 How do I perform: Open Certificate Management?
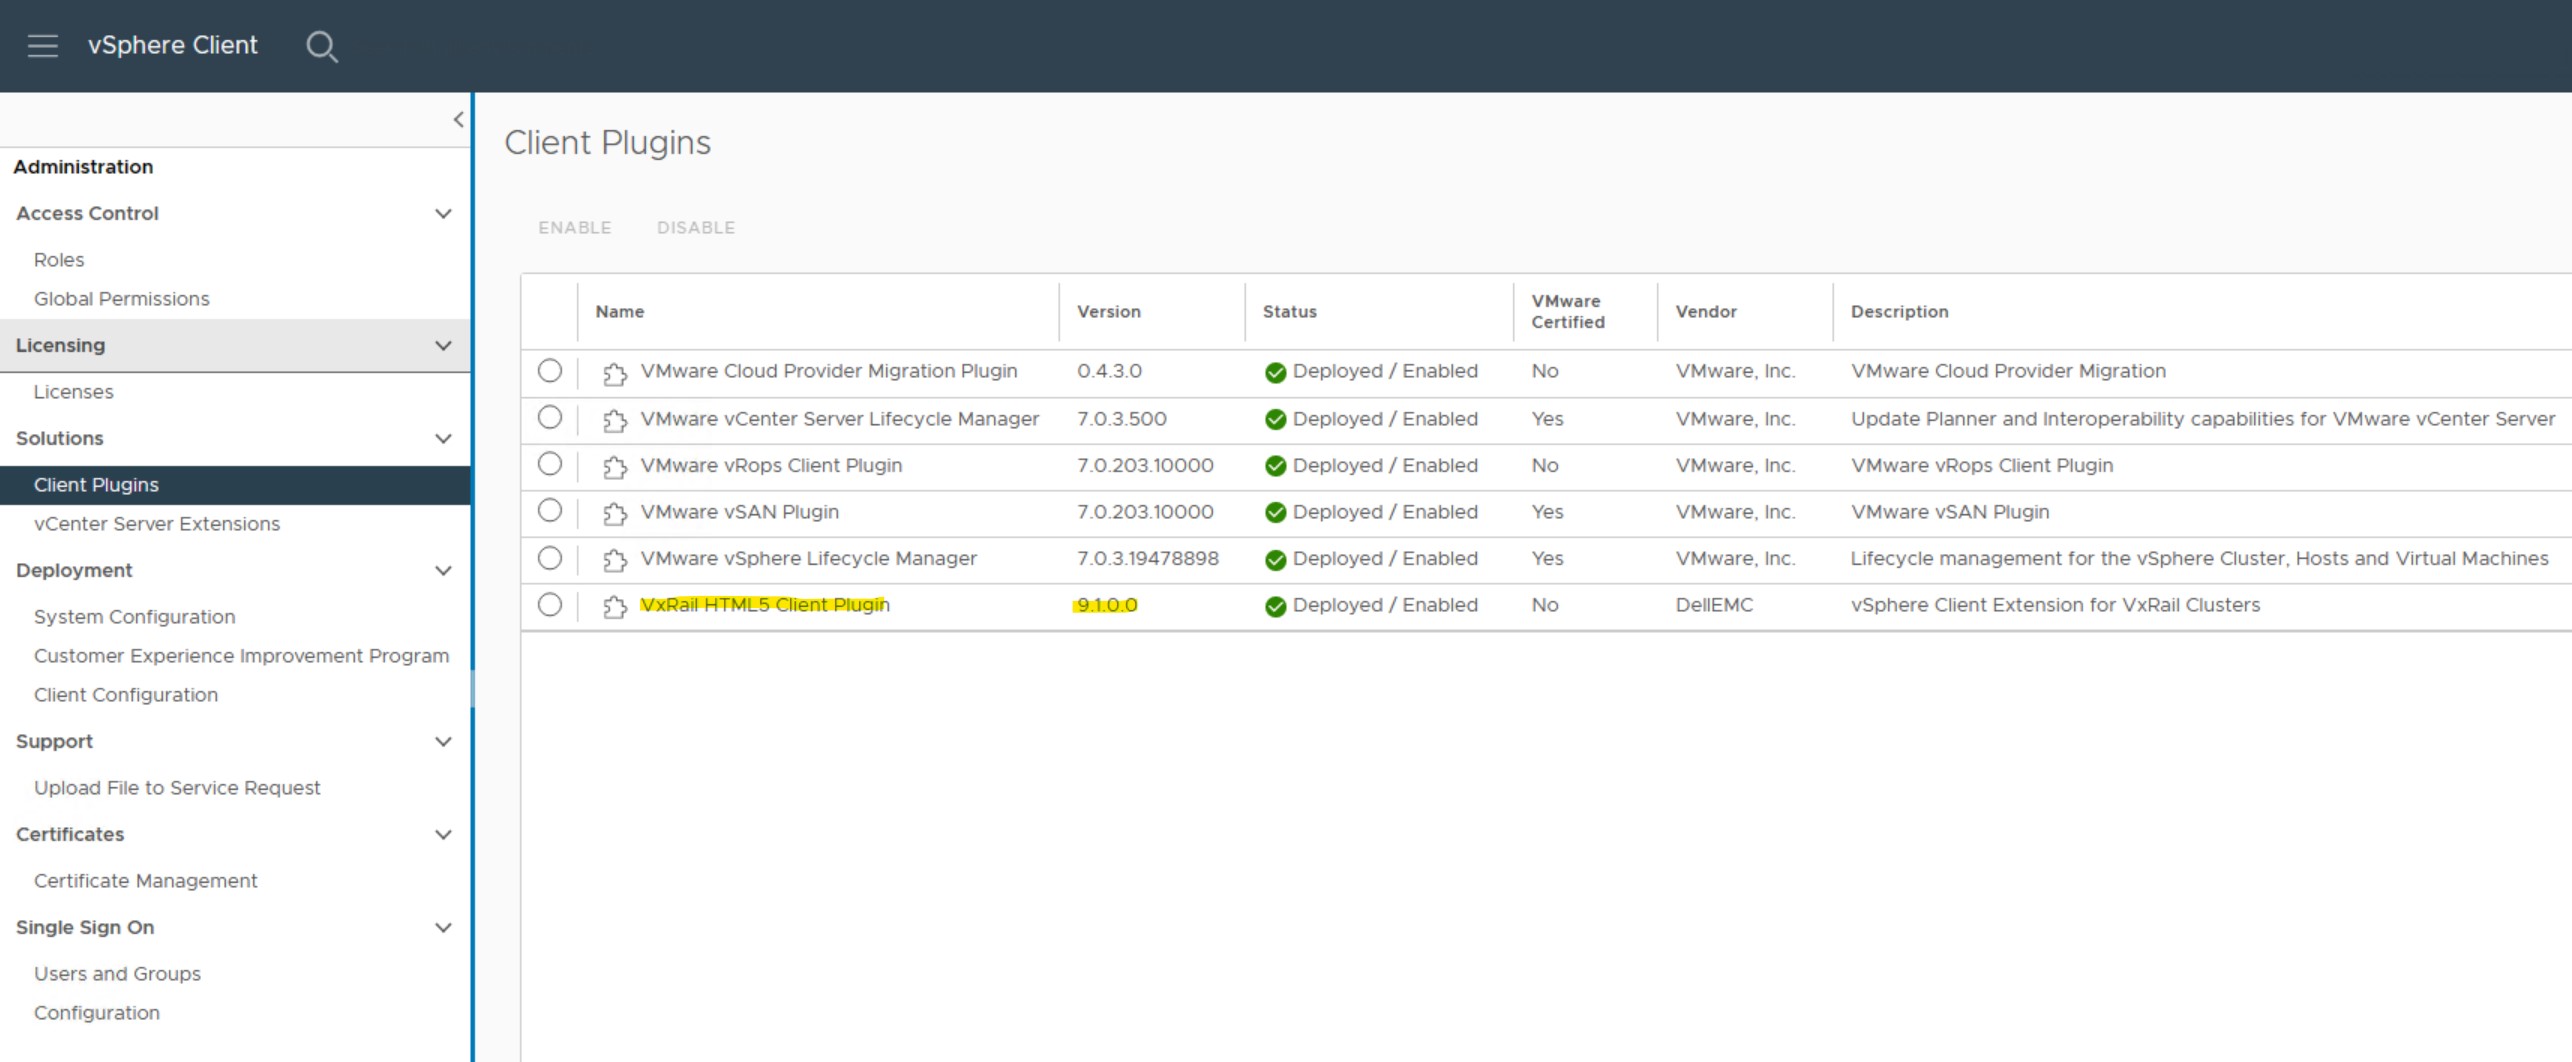click(x=145, y=880)
